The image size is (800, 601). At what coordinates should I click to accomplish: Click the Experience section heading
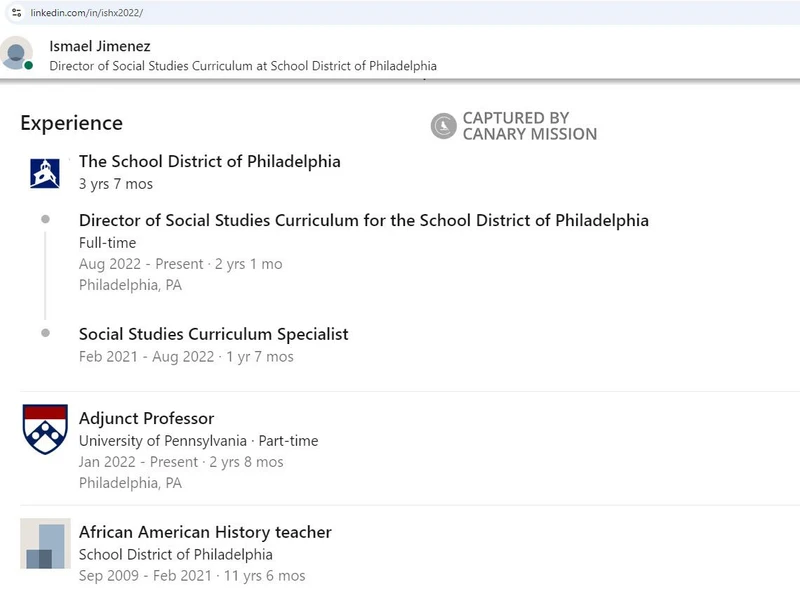tap(71, 123)
